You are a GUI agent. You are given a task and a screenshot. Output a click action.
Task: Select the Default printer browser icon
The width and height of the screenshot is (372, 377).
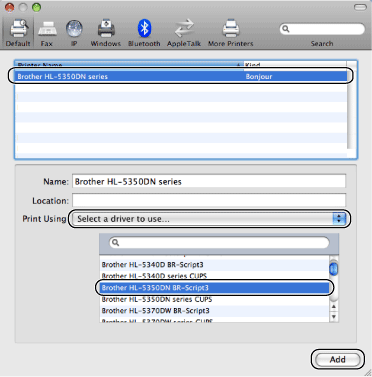pos(18,32)
